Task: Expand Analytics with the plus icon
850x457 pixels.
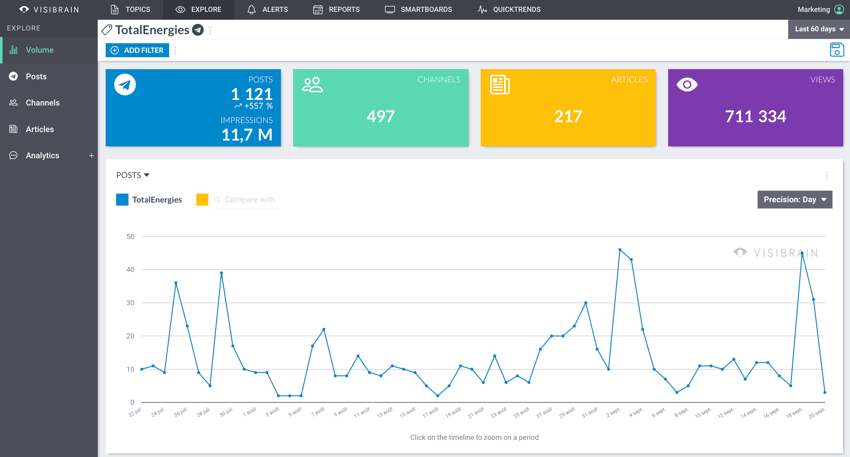Action: (91, 156)
